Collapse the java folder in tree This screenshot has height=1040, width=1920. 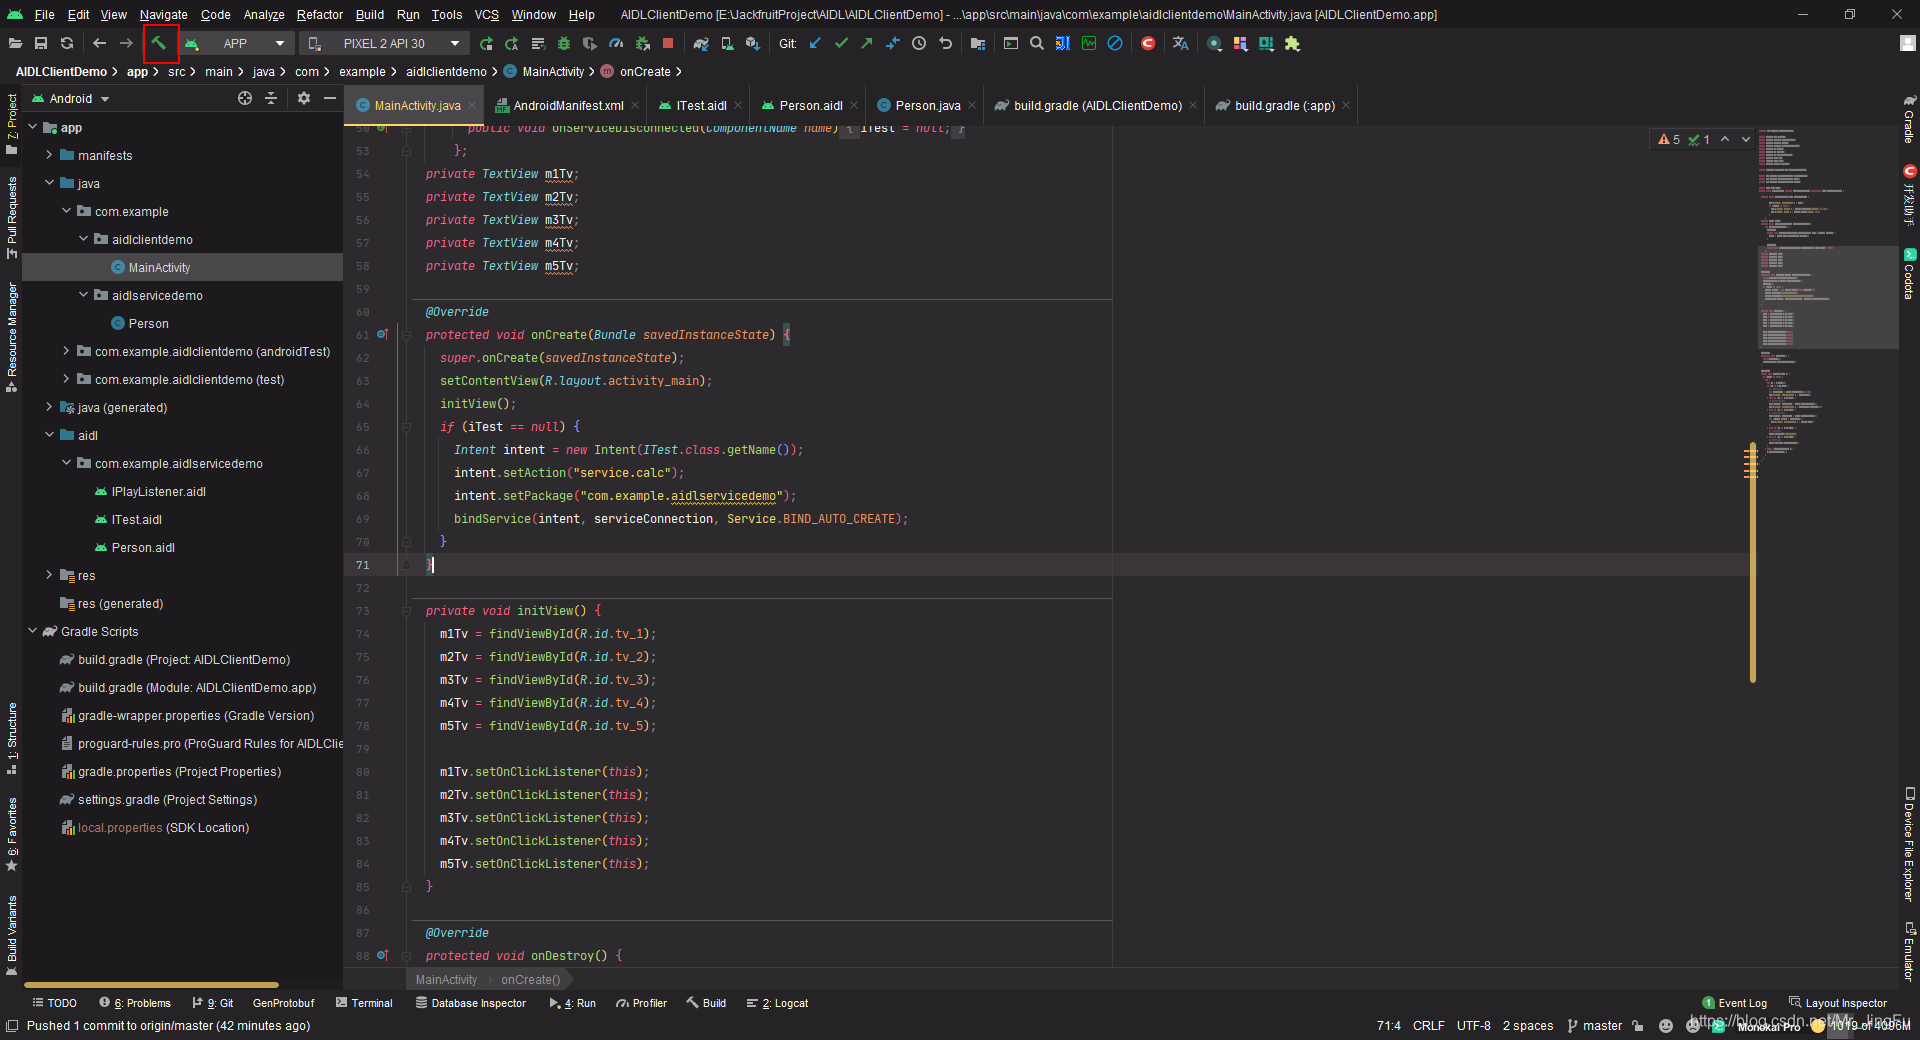tap(49, 183)
